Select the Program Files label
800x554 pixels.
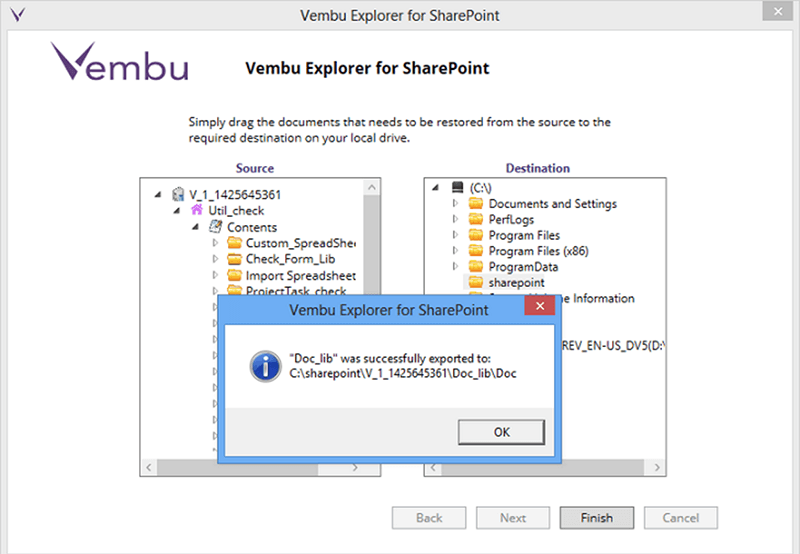[x=524, y=235]
